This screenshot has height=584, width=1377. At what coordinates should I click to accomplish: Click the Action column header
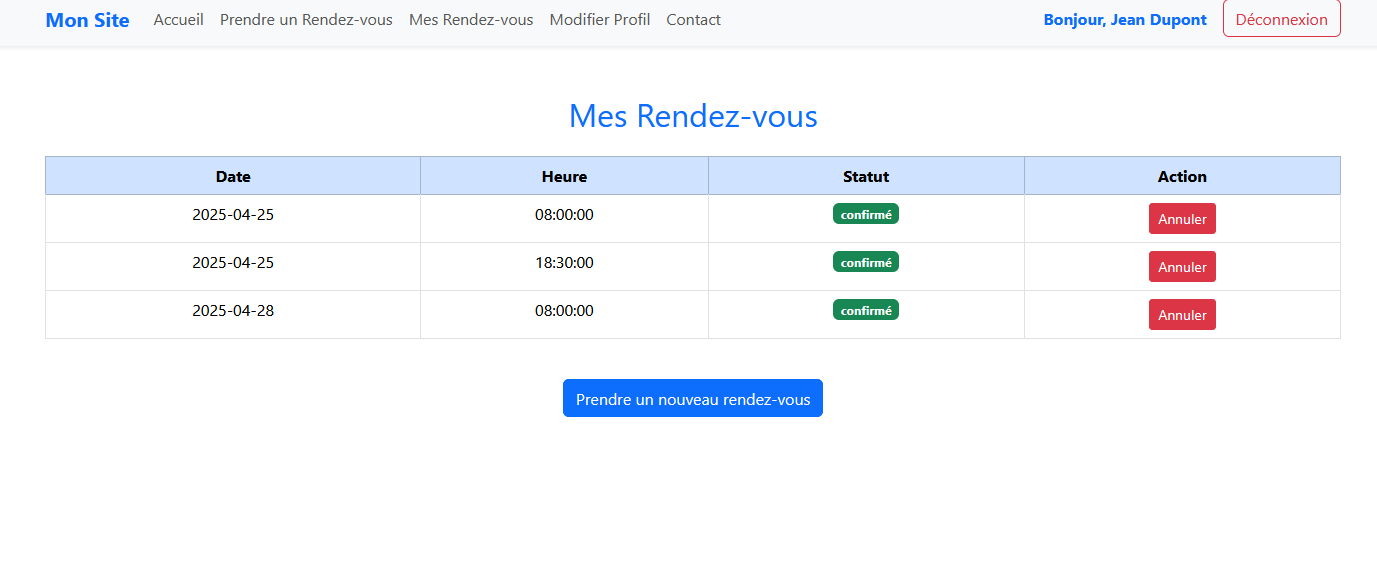[1182, 176]
